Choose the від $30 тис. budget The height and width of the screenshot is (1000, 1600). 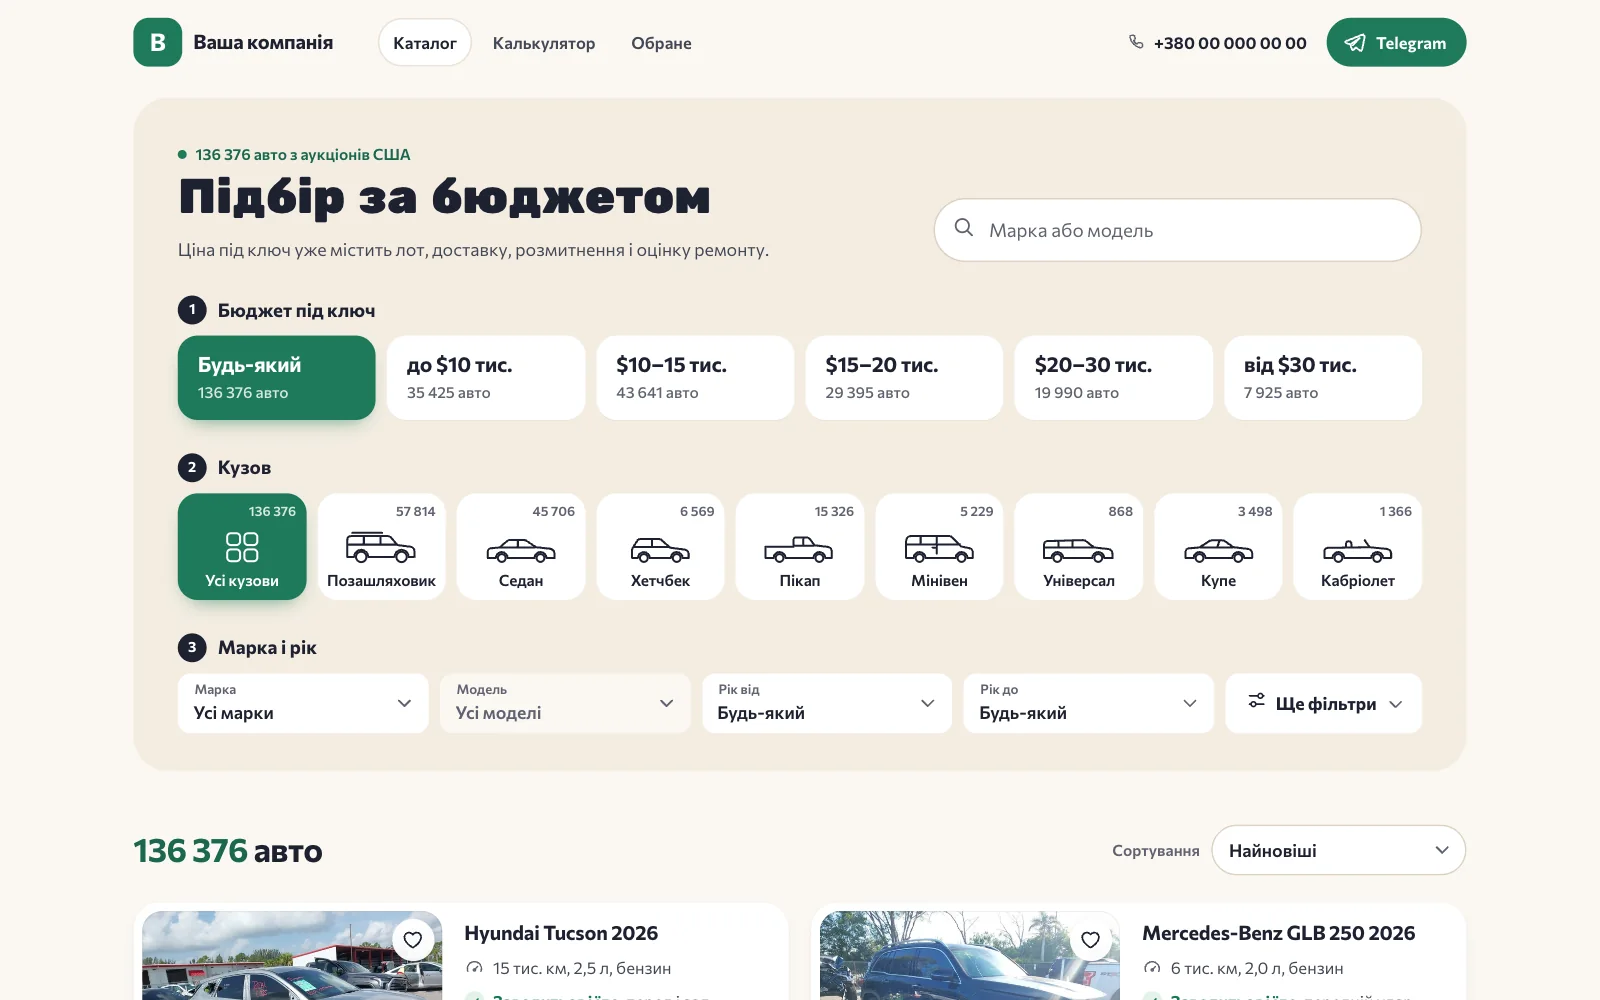coord(1323,377)
